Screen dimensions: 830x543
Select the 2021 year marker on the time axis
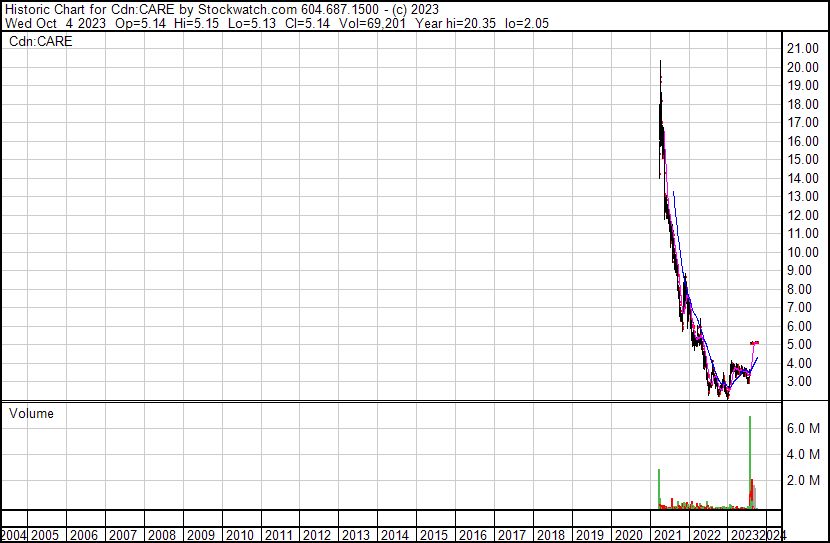pos(667,535)
